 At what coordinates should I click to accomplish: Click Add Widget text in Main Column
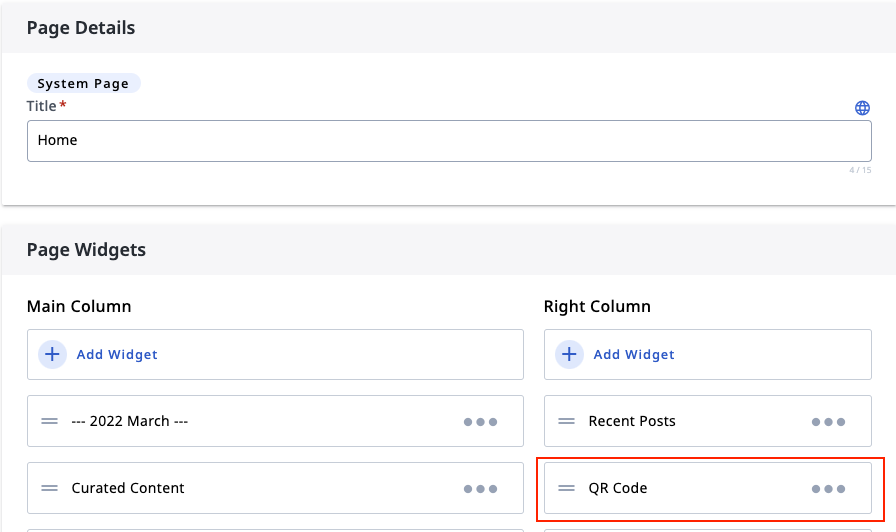(117, 354)
